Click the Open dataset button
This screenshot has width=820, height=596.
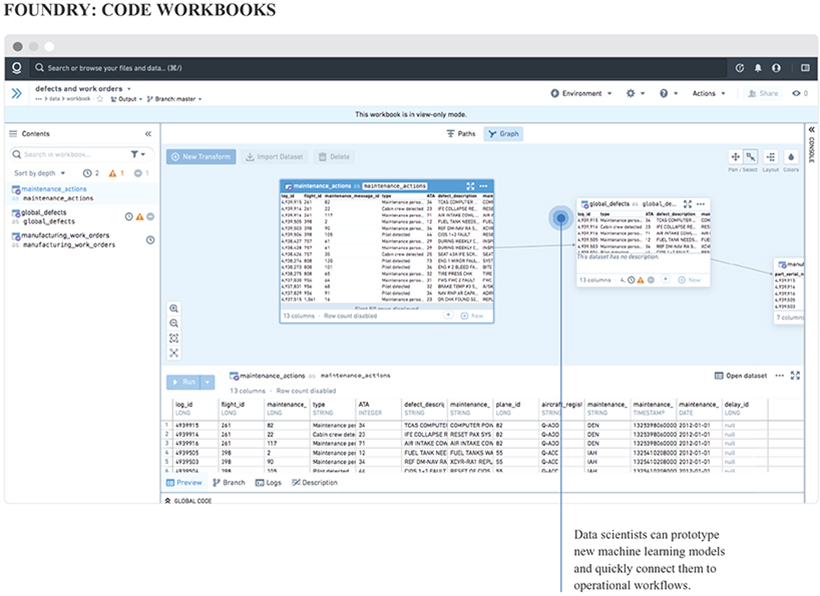(741, 376)
